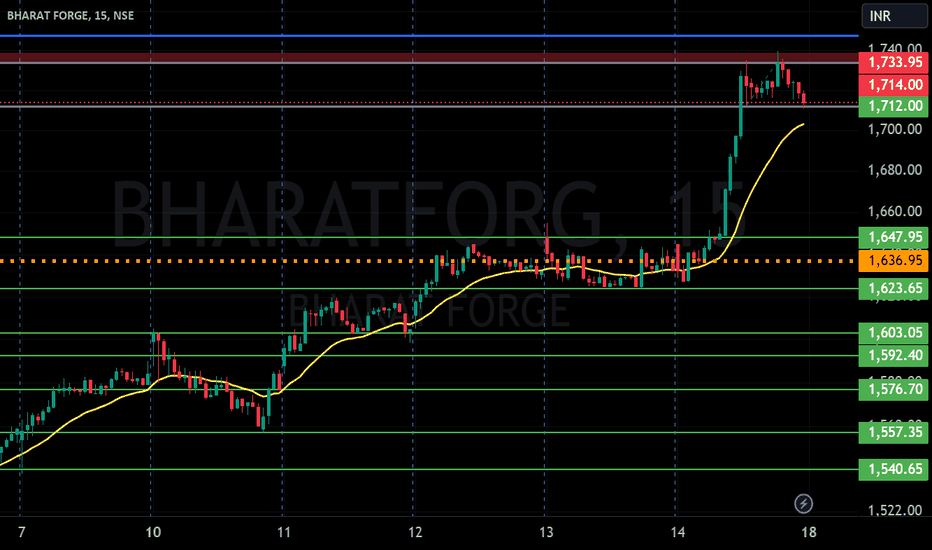Click the 1,522.00 price axis value
The height and width of the screenshot is (550, 932).
(895, 510)
